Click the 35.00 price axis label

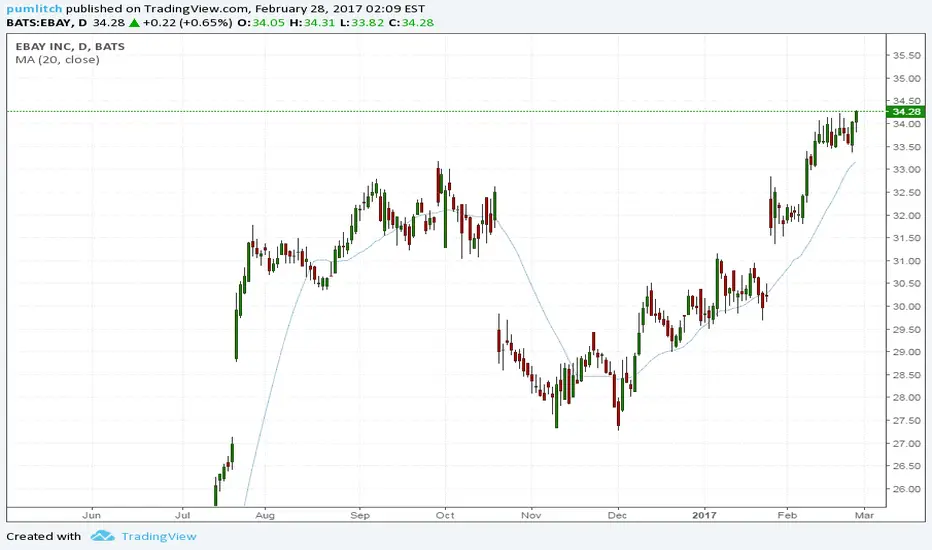(906, 78)
